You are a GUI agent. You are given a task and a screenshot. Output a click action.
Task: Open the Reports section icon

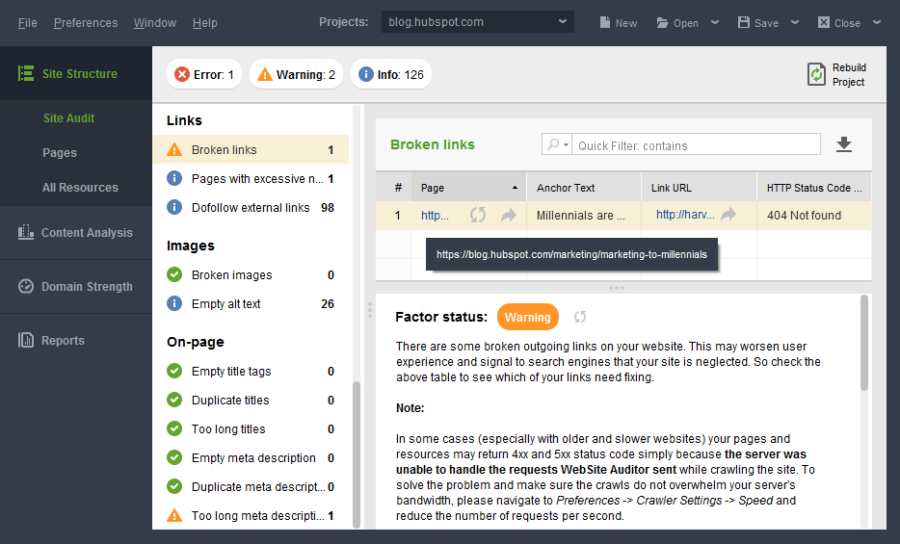click(x=26, y=340)
